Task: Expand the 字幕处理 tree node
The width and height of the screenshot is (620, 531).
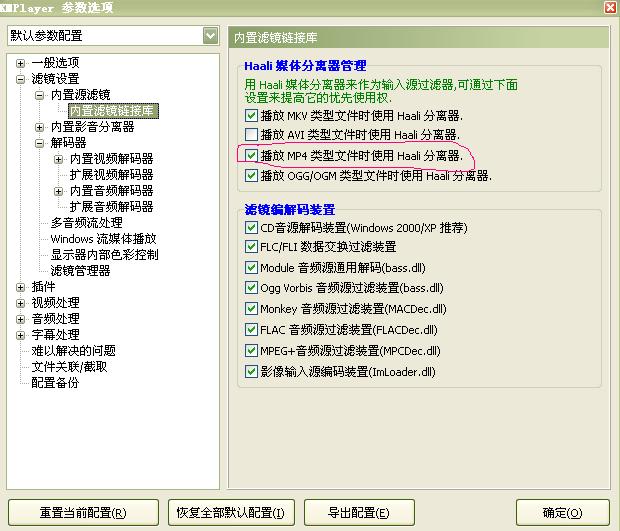Action: 20,335
